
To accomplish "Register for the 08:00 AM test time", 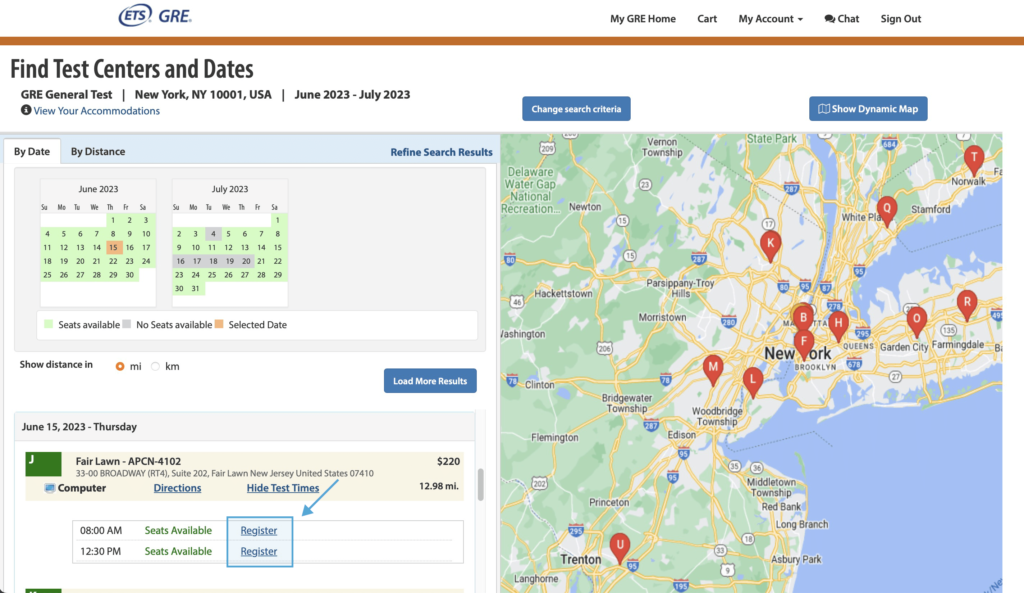I will (x=259, y=530).
